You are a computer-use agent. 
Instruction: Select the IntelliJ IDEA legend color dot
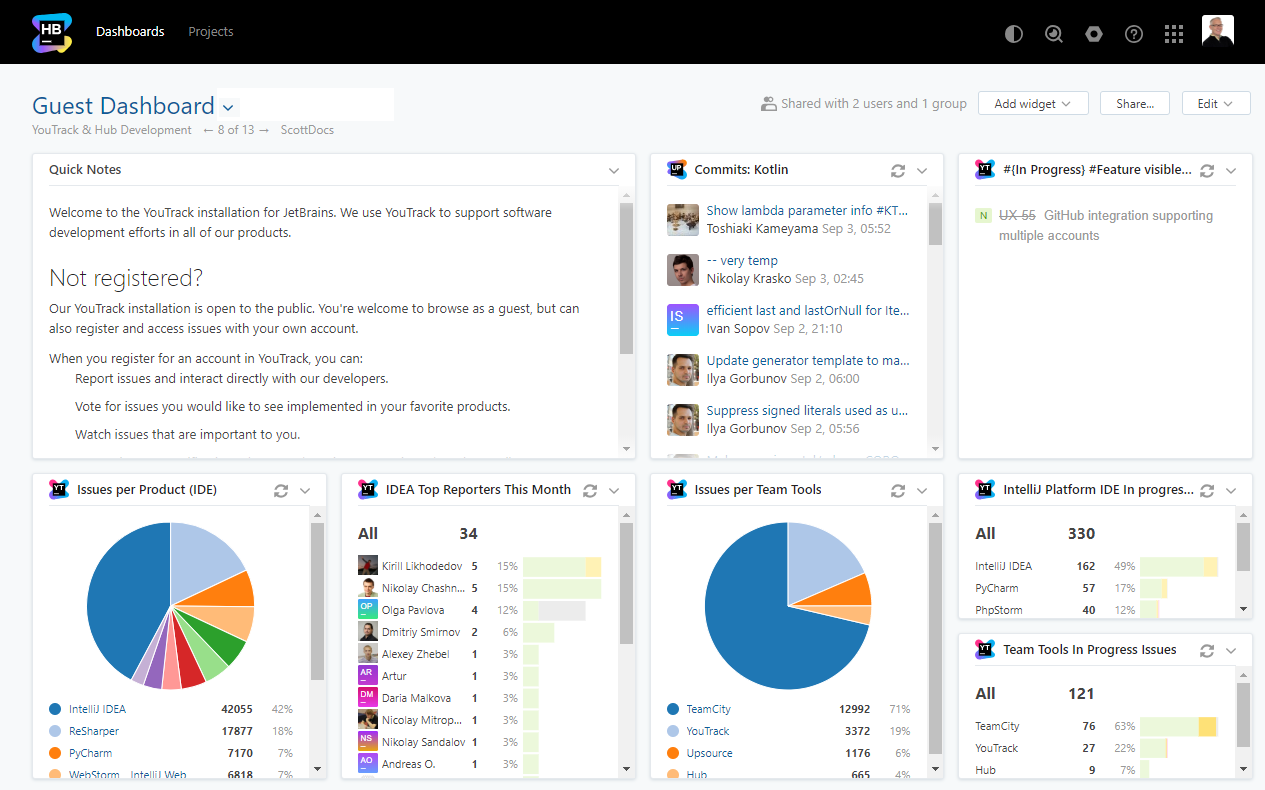coord(55,709)
